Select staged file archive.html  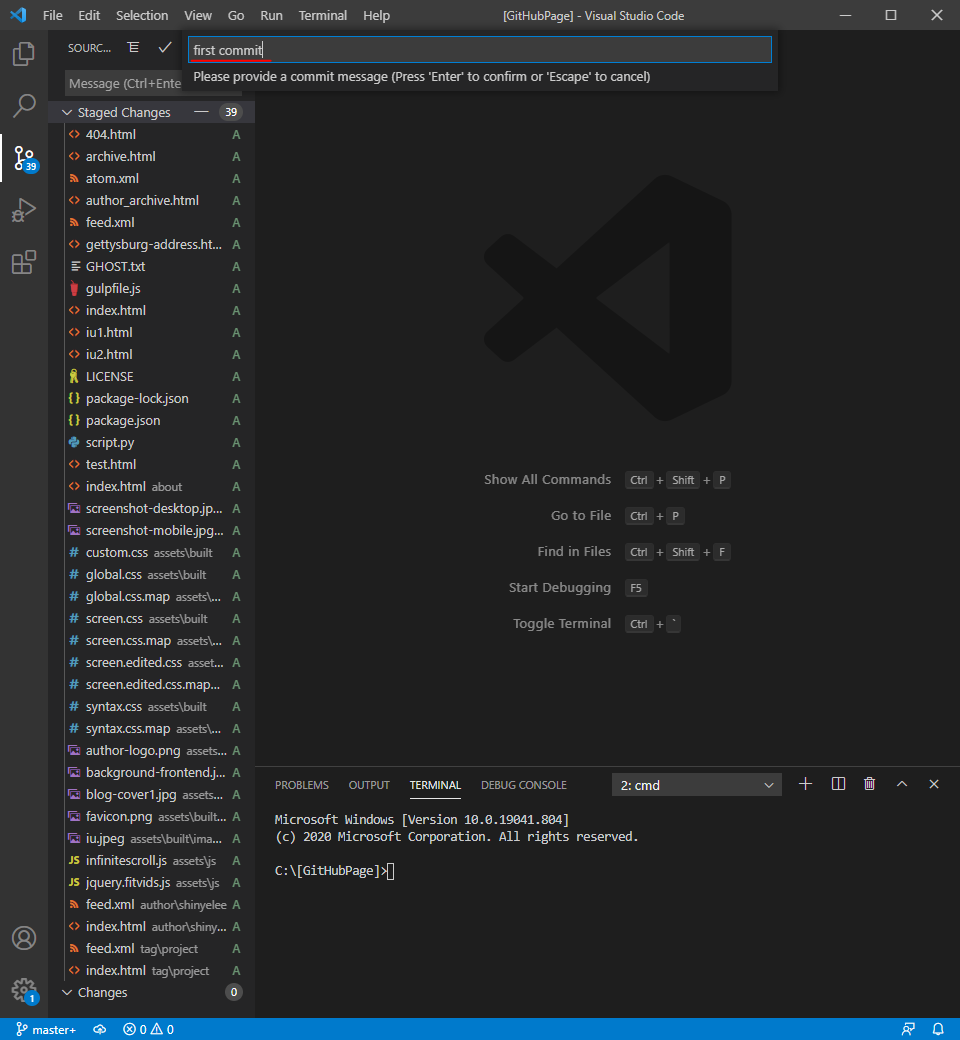coord(120,156)
